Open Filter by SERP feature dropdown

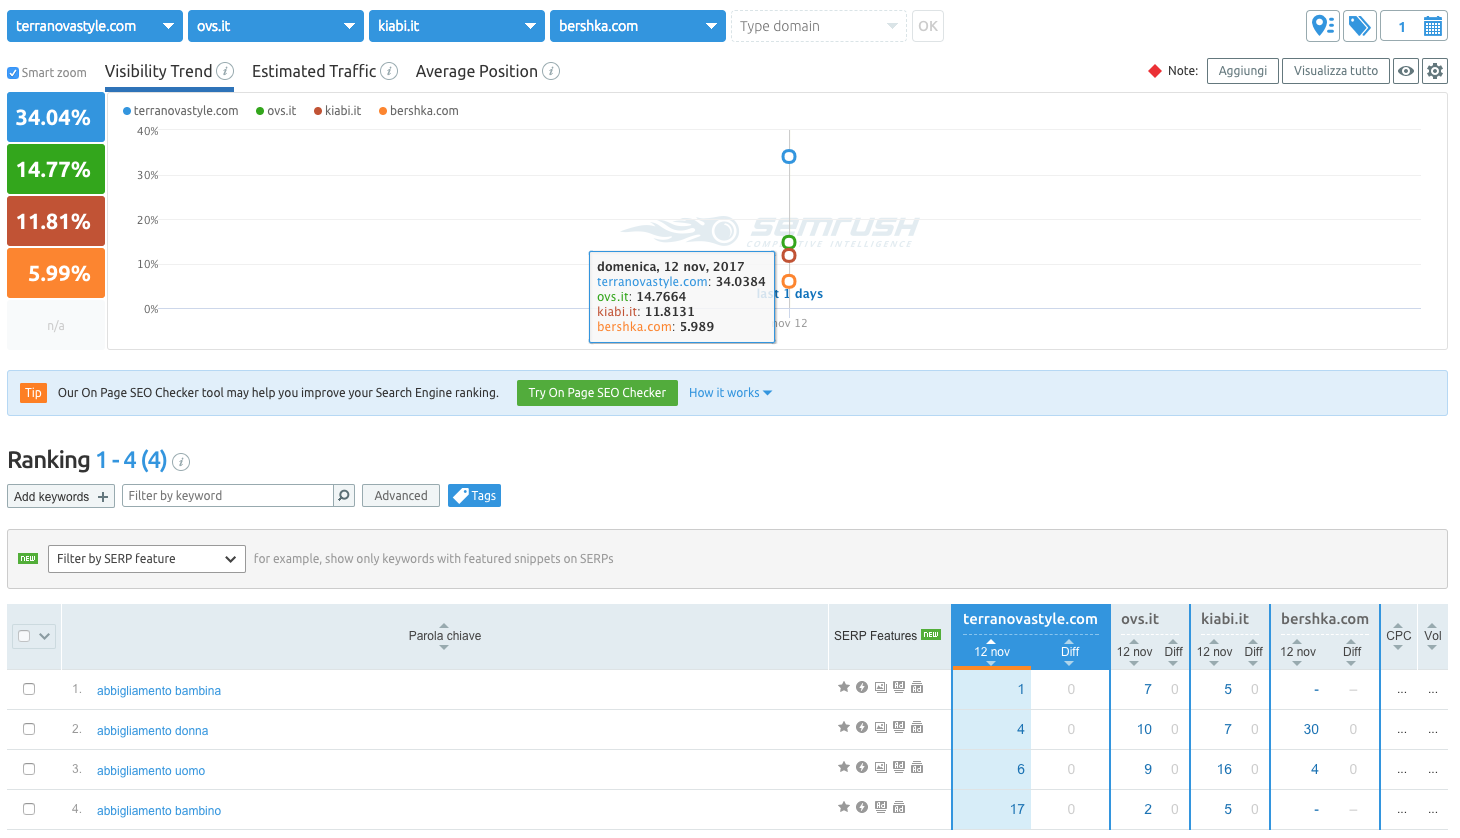click(147, 559)
